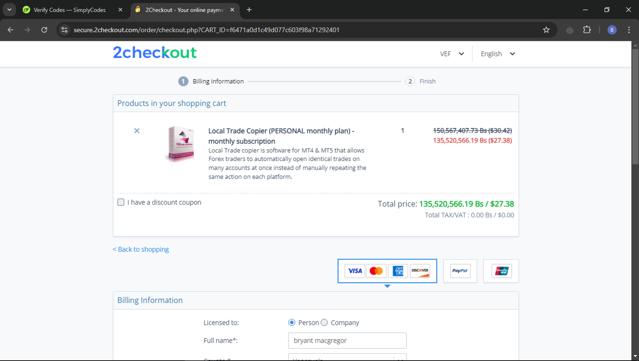Click the discounted price '135,520,566.19 Bs ($27.38)' in red

pyautogui.click(x=472, y=140)
